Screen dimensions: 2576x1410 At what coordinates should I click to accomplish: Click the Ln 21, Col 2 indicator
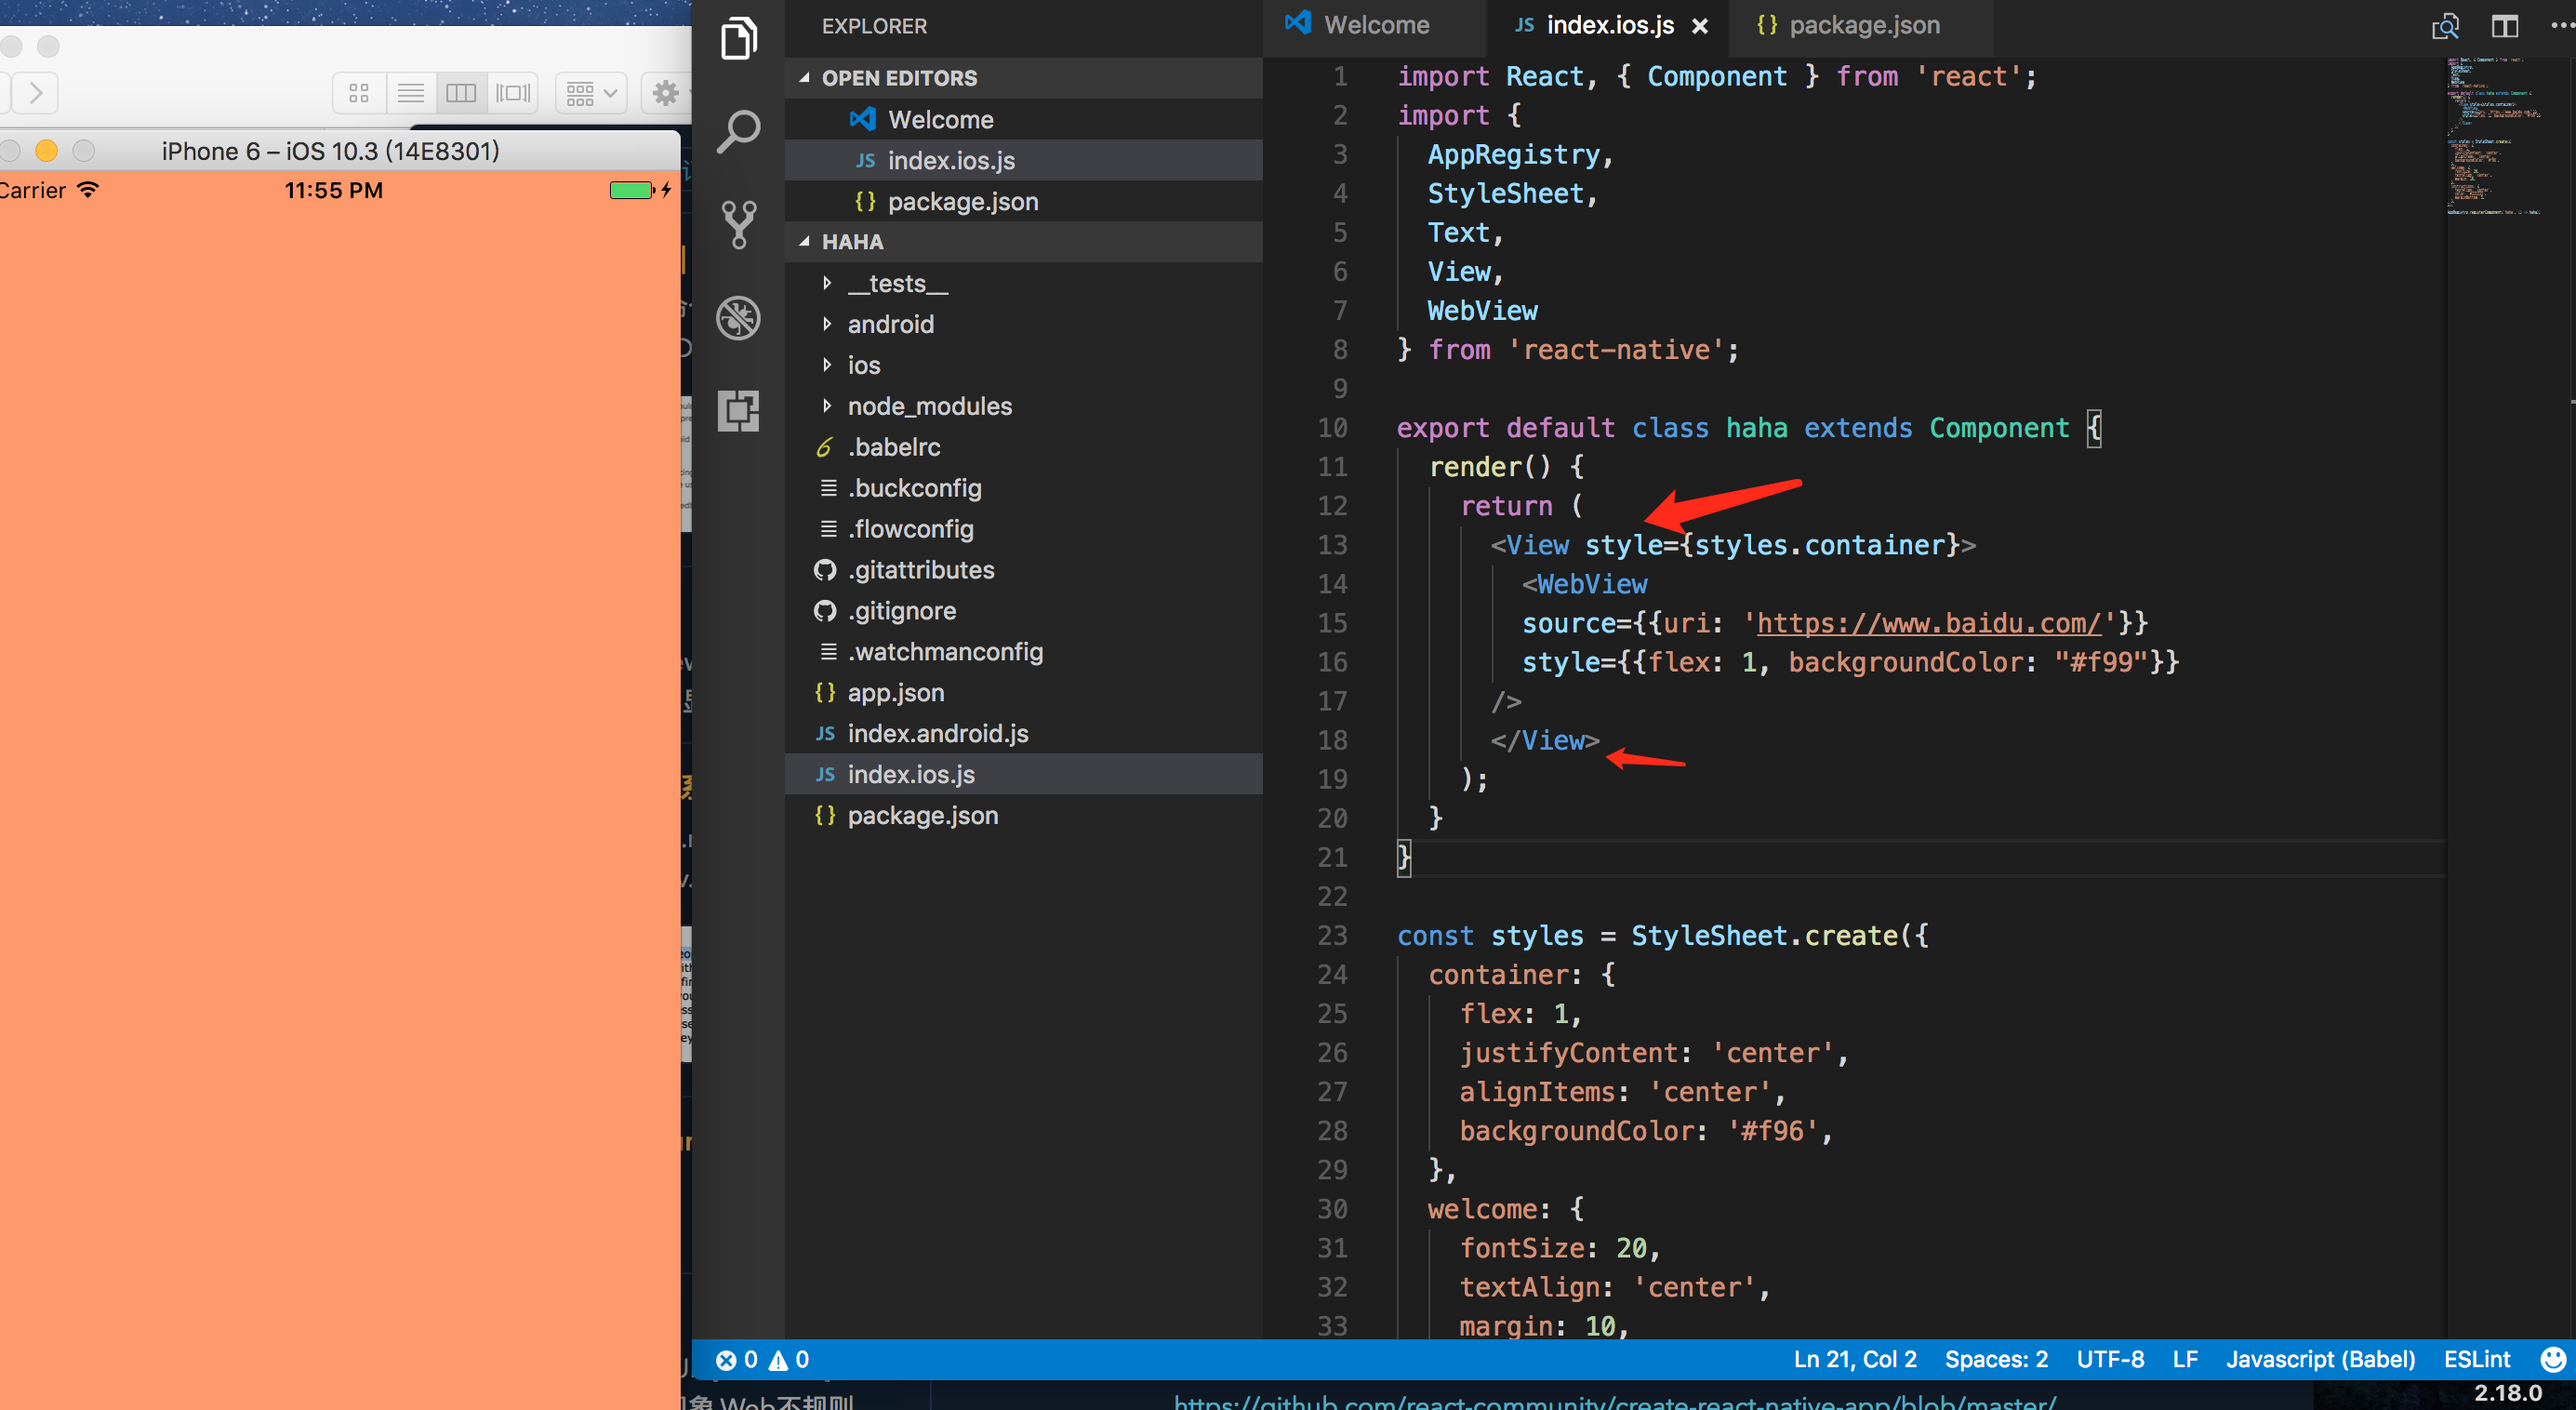1854,1358
